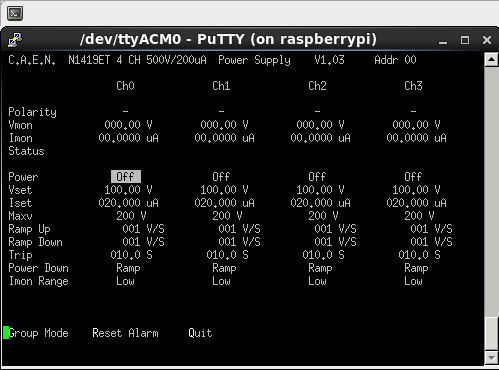
Task: Select the Ch1 Ramp Up 001 V/S value
Action: pyautogui.click(x=239, y=229)
